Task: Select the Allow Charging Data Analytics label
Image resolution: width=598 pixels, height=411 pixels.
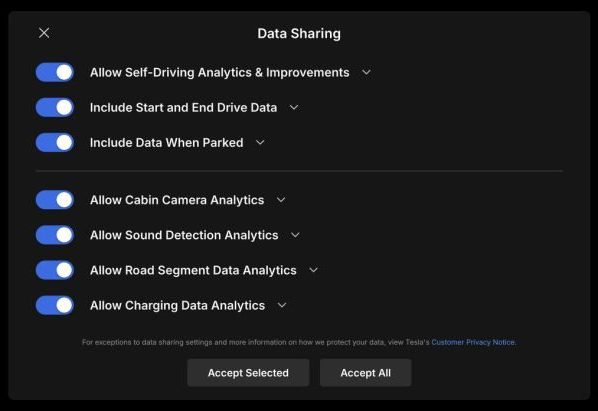Action: click(x=177, y=305)
